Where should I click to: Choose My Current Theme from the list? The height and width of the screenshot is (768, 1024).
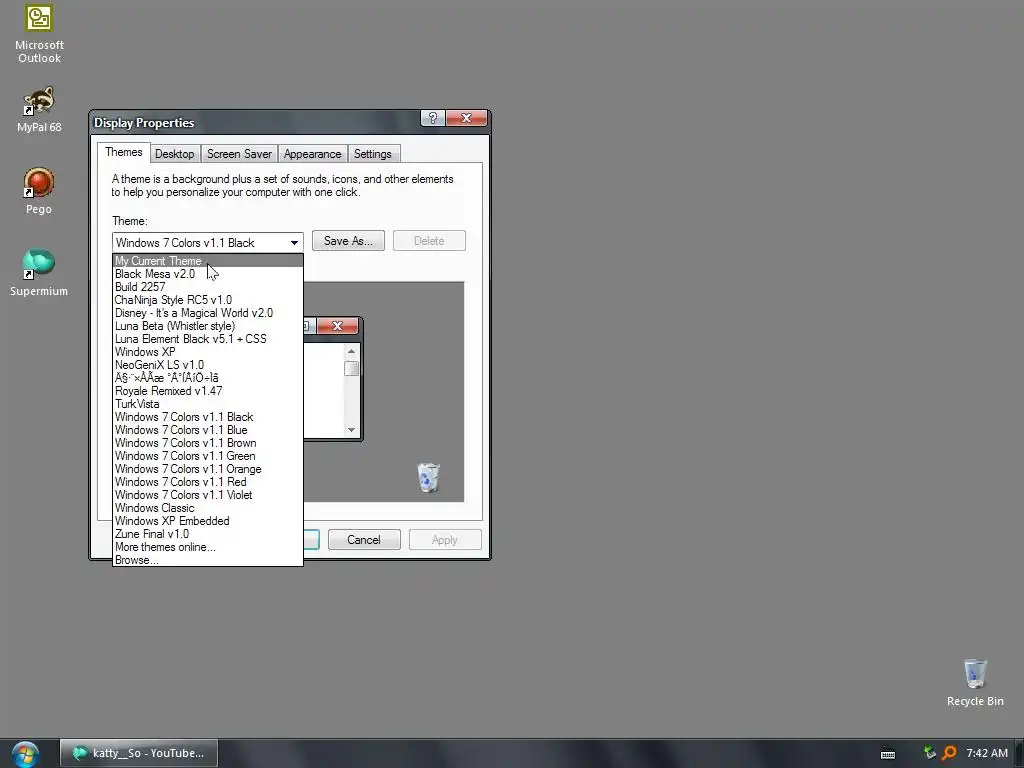point(208,261)
